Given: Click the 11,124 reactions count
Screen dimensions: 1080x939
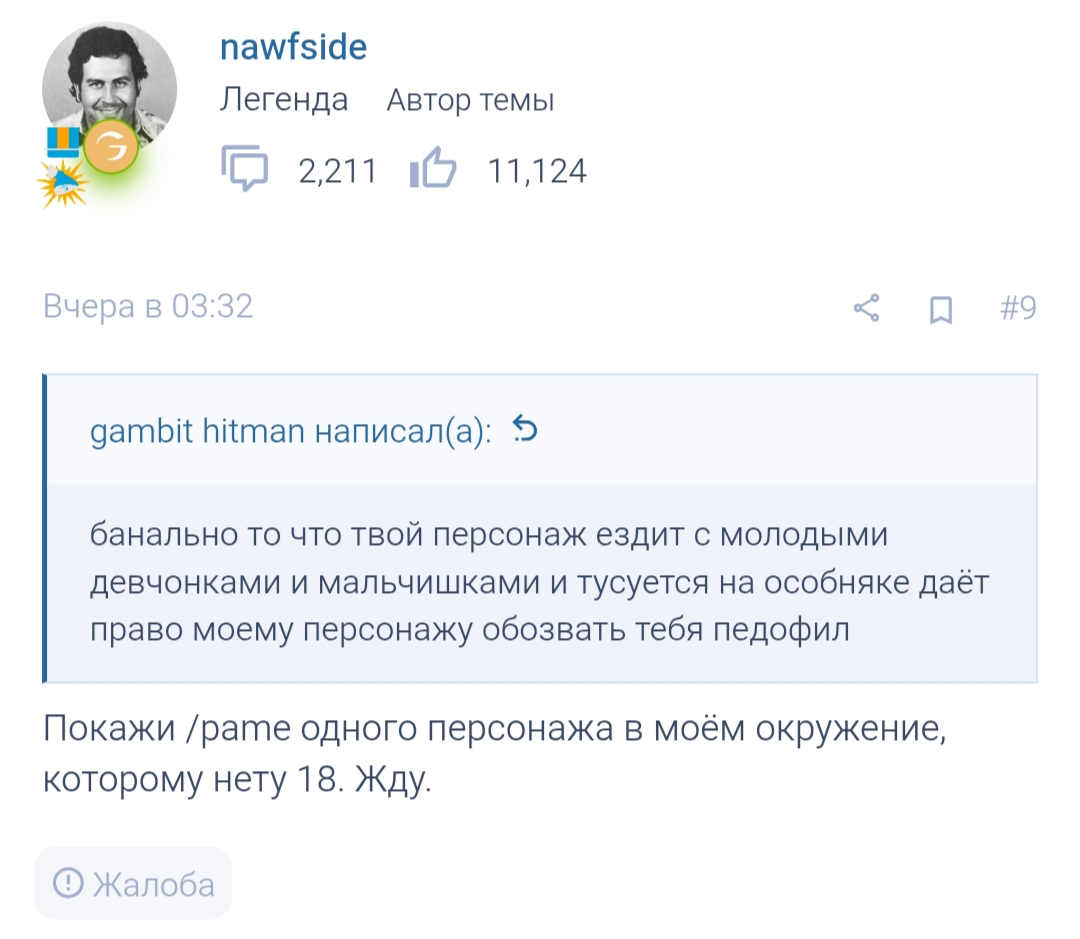Looking at the screenshot, I should (x=537, y=172).
